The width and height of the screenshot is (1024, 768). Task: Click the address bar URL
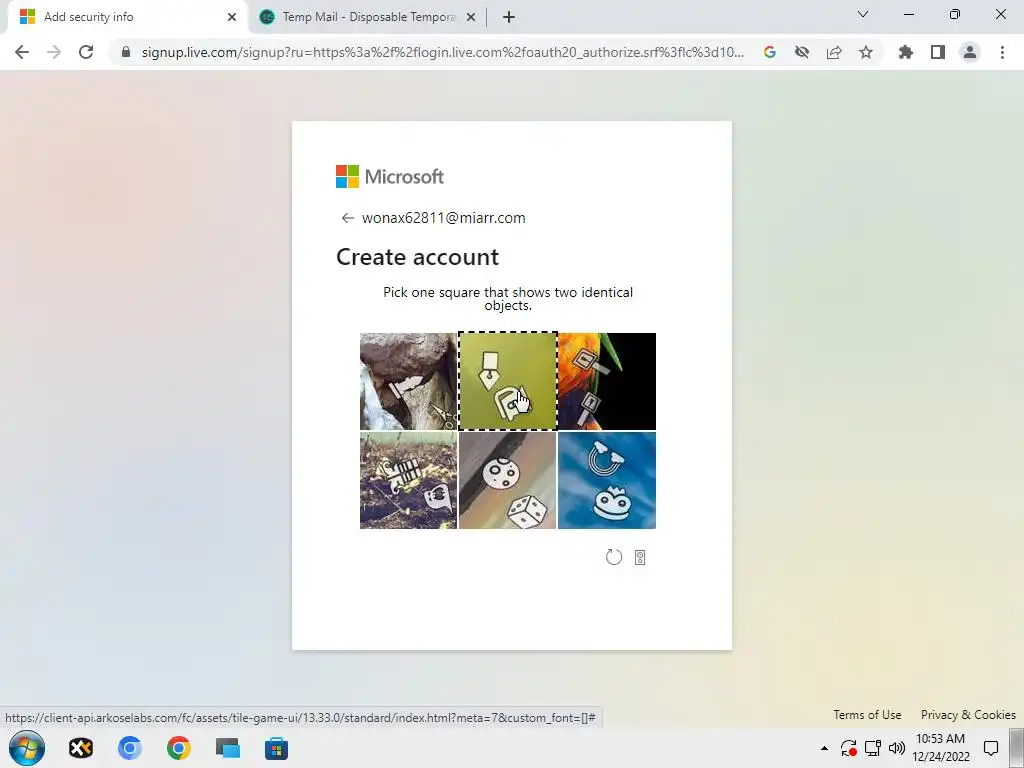pos(442,52)
